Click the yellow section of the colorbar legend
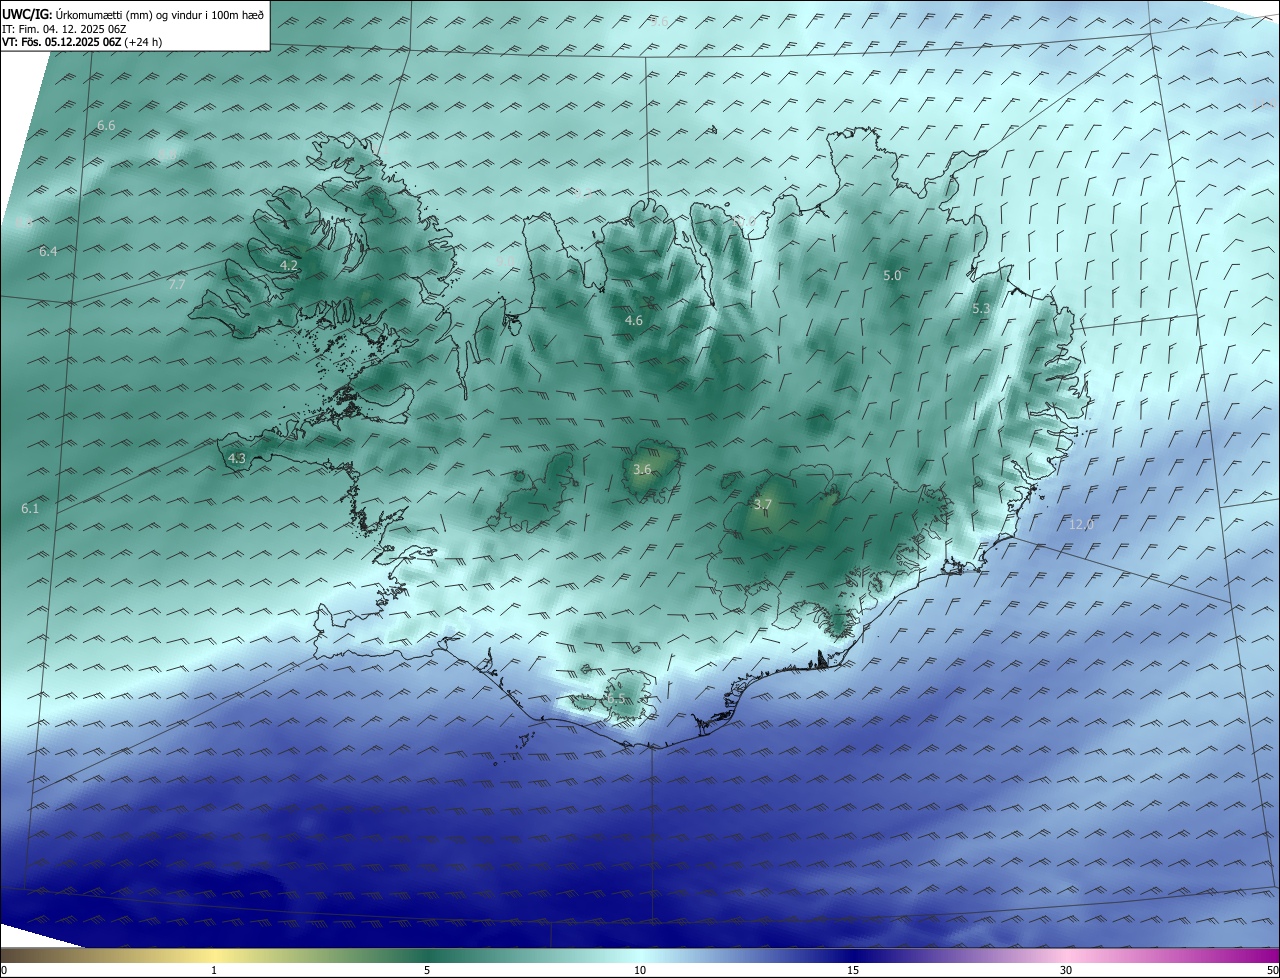 [214, 955]
